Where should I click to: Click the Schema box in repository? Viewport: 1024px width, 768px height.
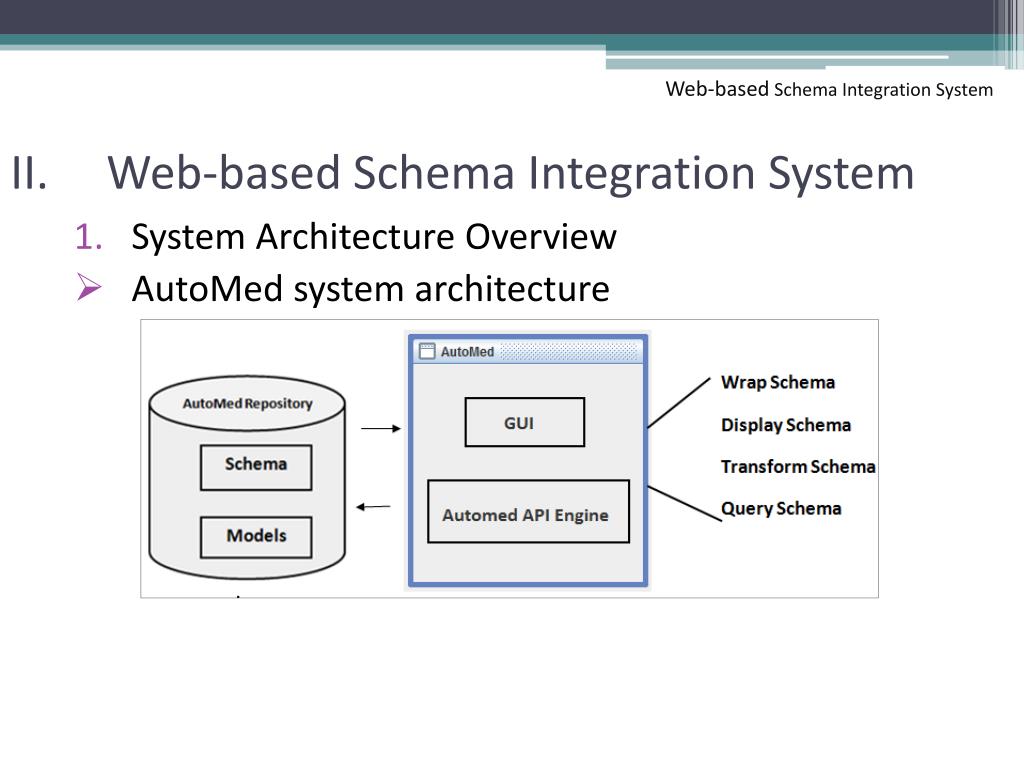(256, 468)
